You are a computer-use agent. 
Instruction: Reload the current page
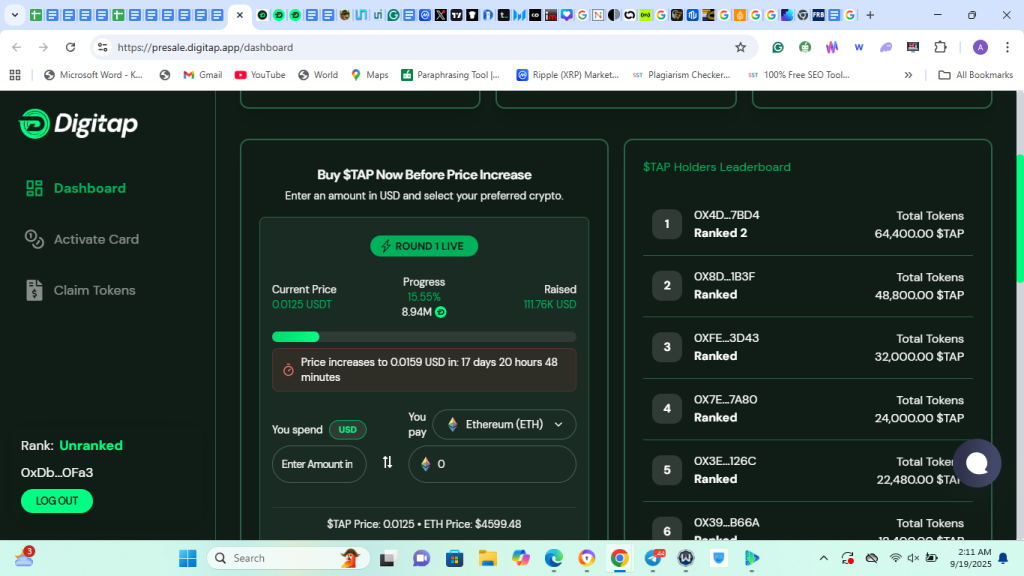(x=71, y=47)
